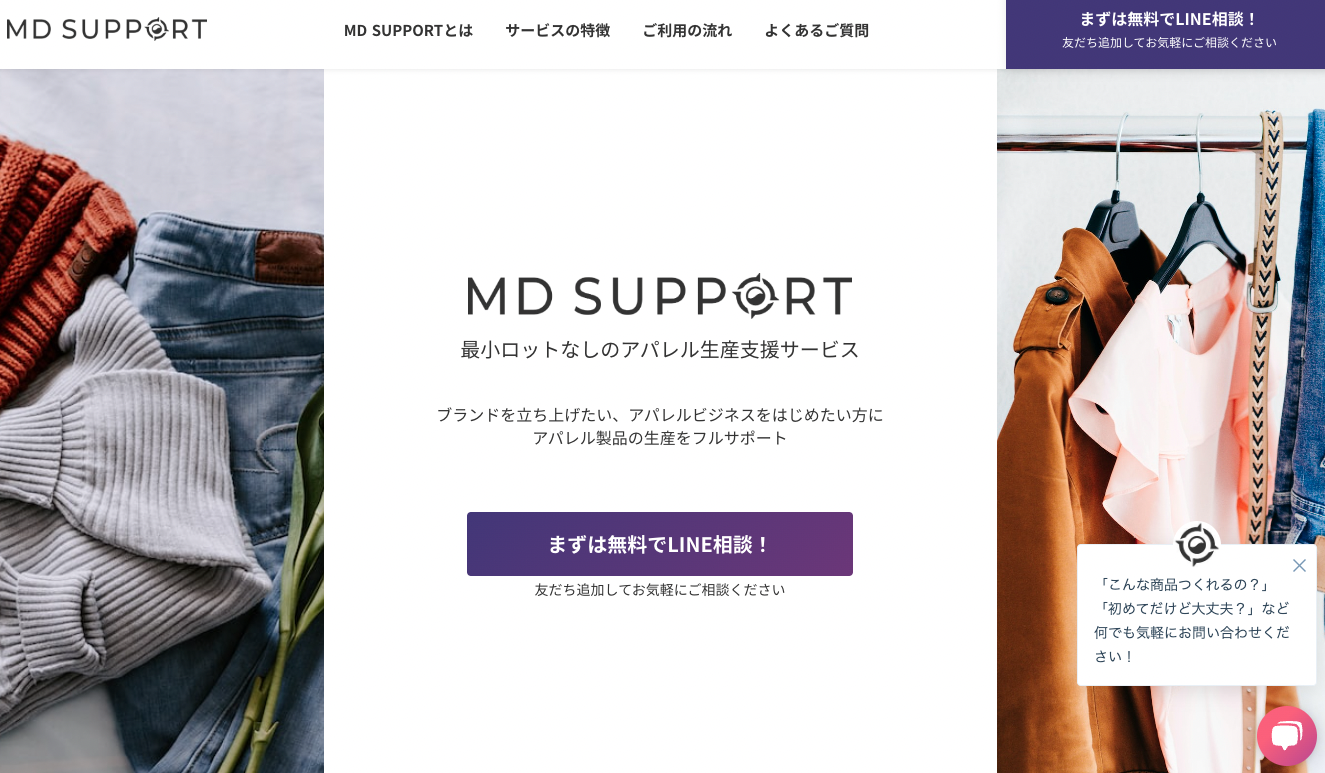1325x773 pixels.
Task: Open ご利用の流れ navigation link
Action: [x=687, y=30]
